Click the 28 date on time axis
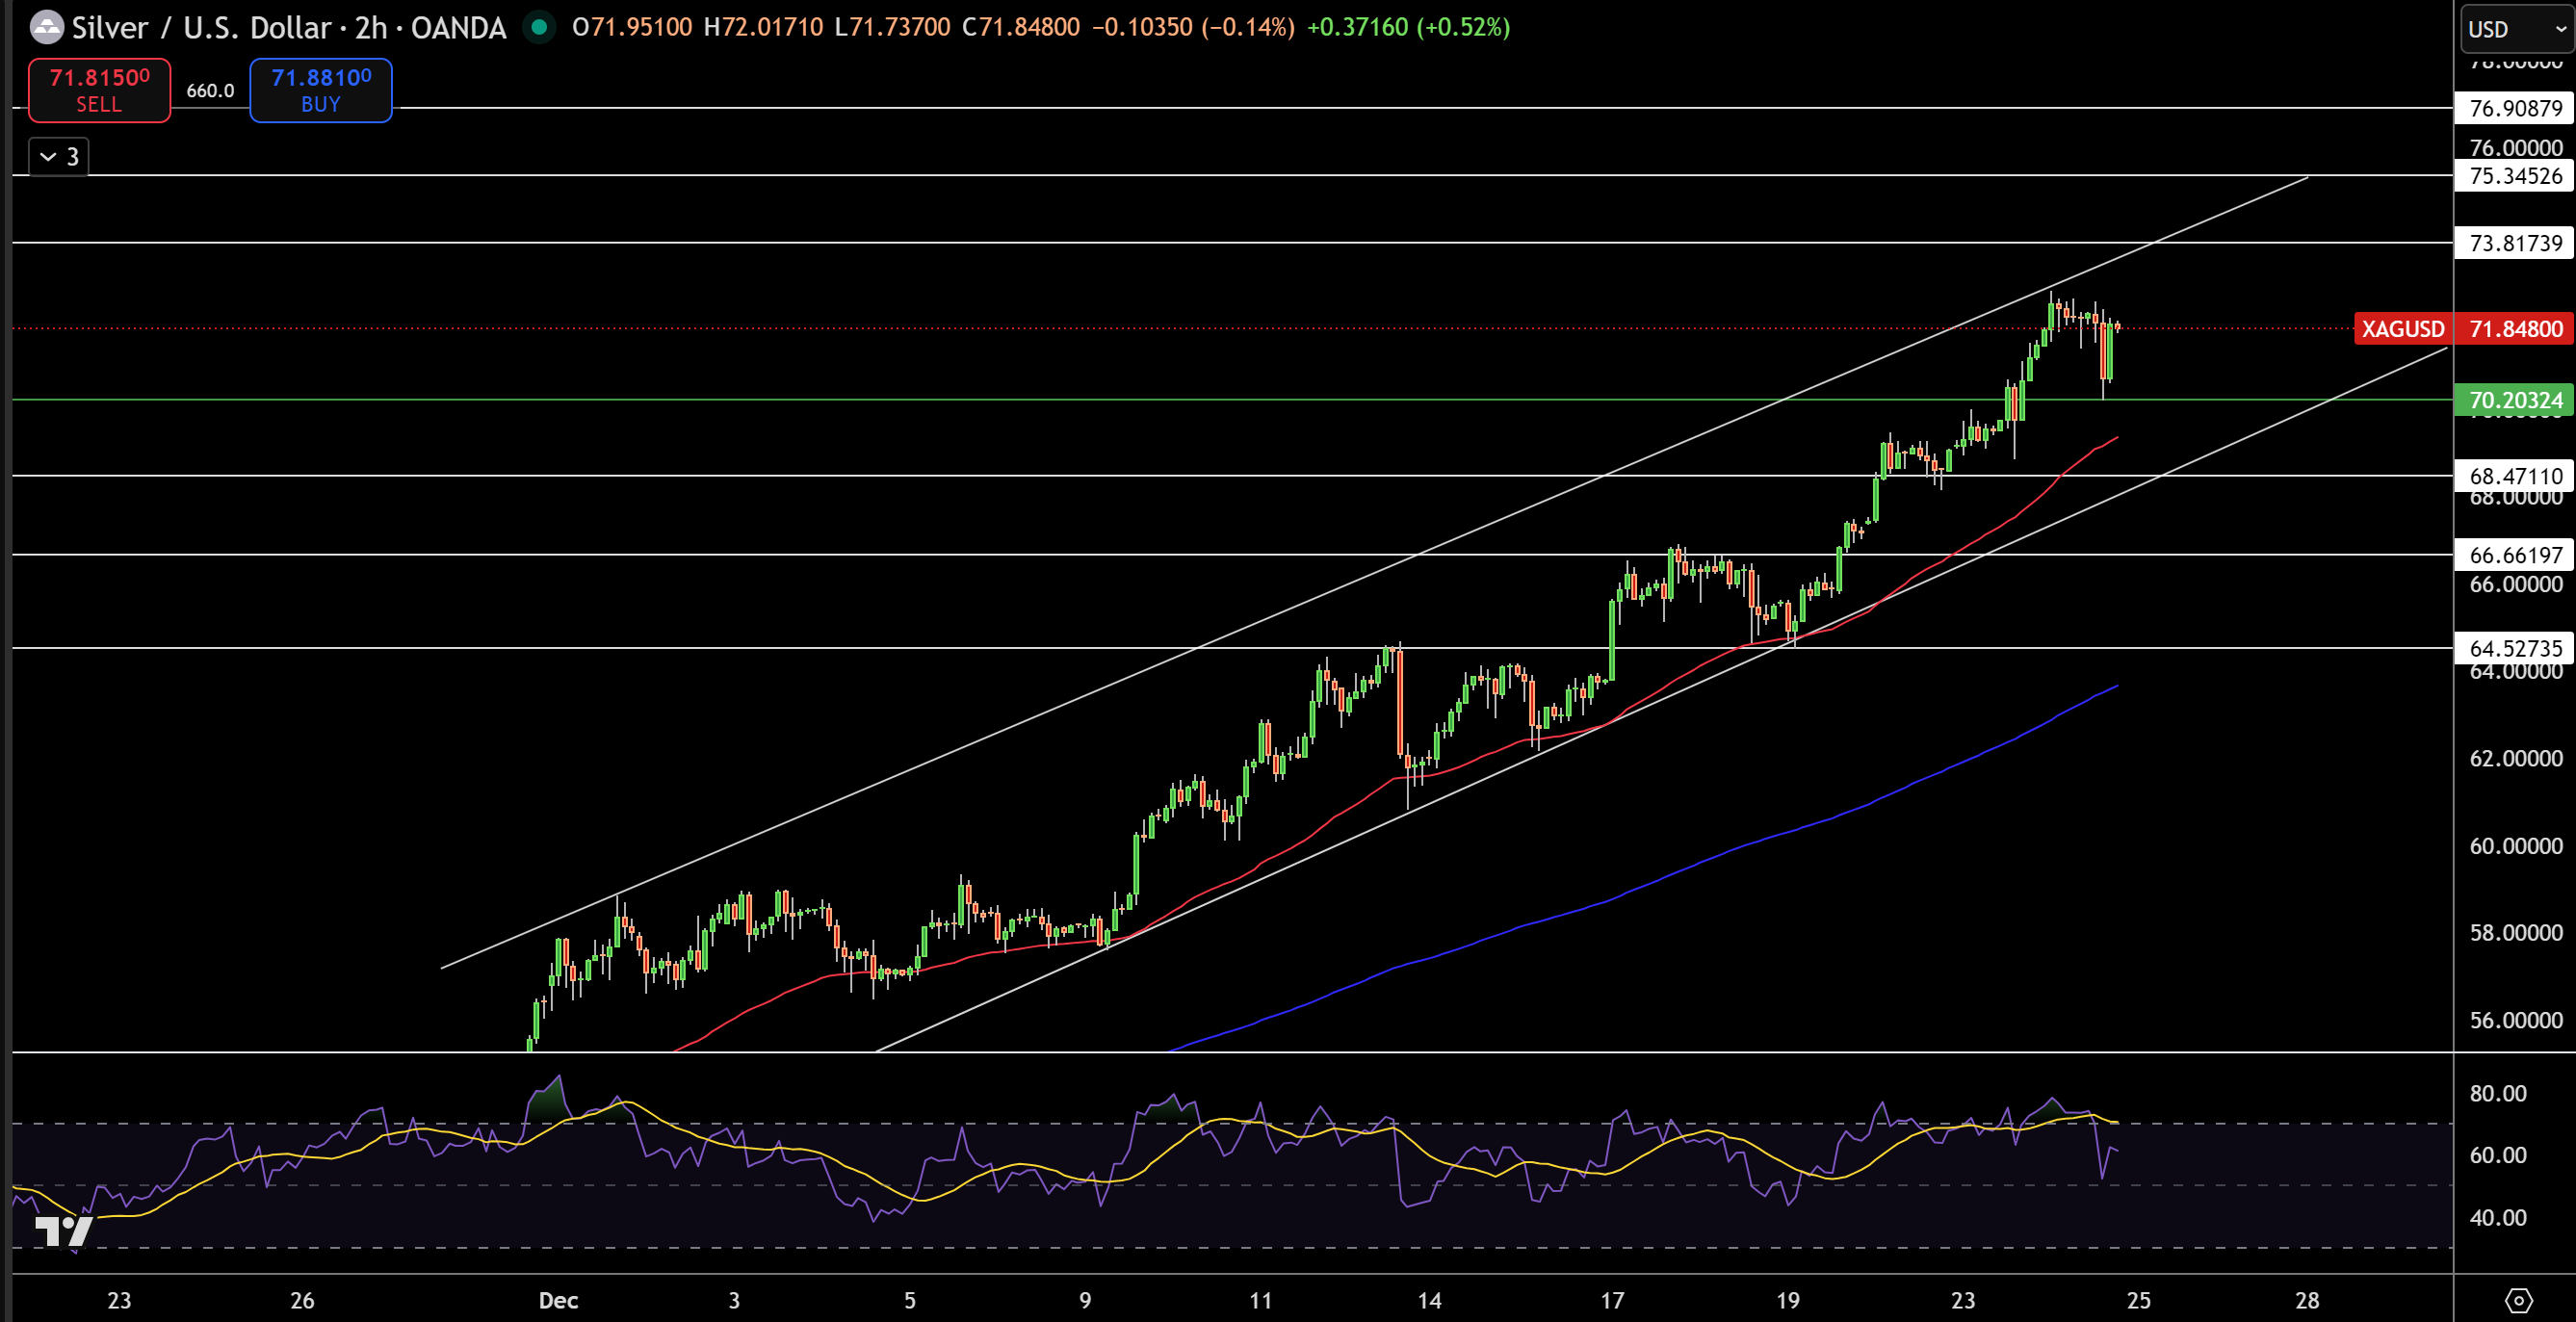Screen dimensions: 2576x1322 click(x=2307, y=1301)
